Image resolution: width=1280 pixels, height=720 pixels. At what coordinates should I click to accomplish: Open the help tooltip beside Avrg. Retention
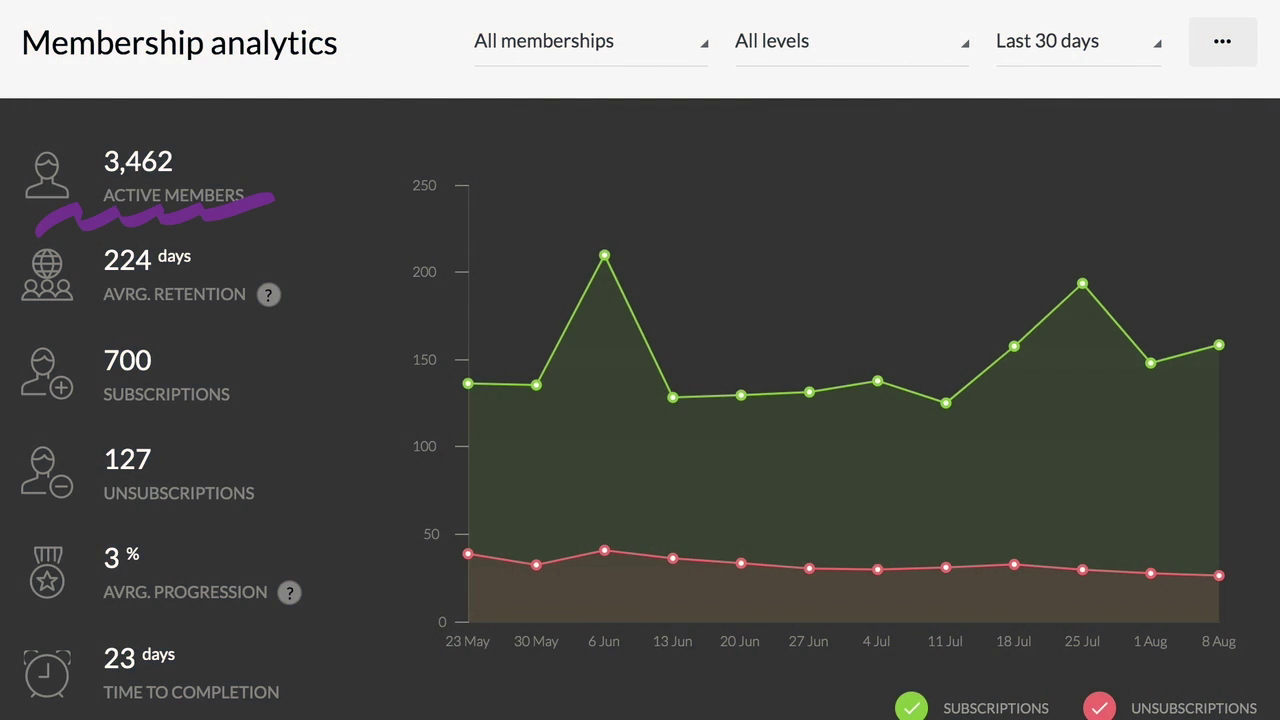tap(268, 295)
